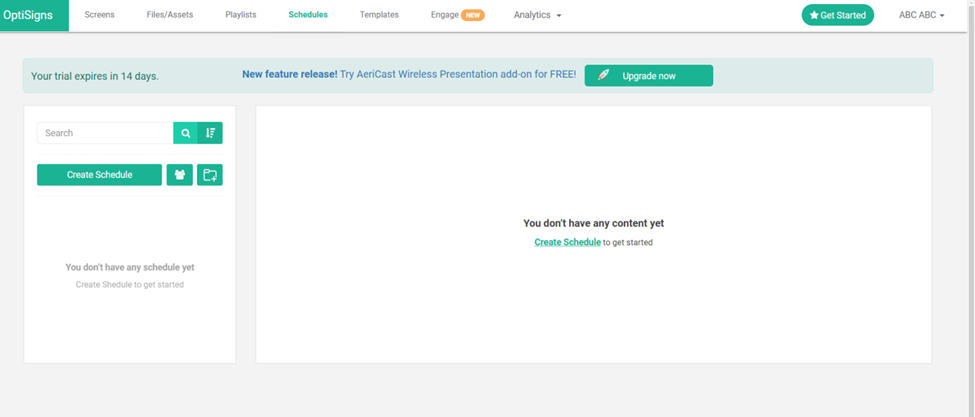This screenshot has width=975, height=417.
Task: Click the team group icon button
Action: coord(179,175)
